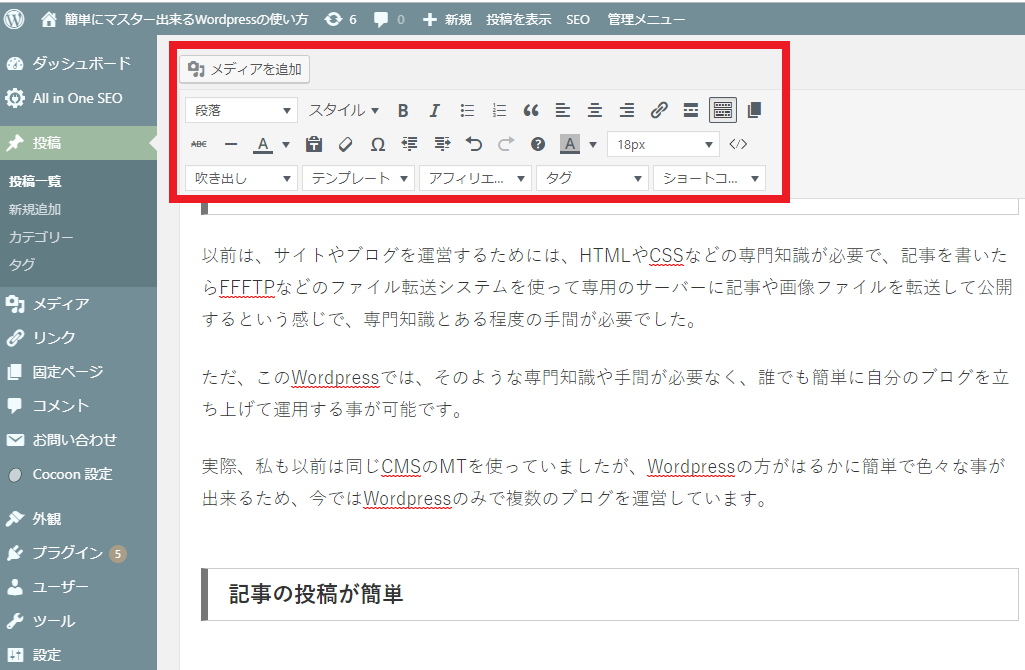This screenshot has height=670, width=1025.
Task: Insert a horizontal line
Action: [x=231, y=144]
